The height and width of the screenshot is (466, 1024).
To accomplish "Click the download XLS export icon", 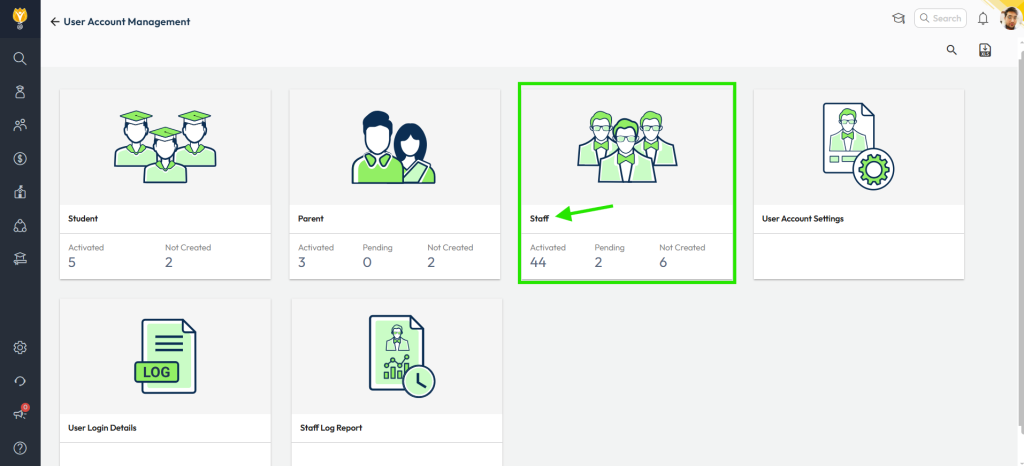I will point(985,50).
